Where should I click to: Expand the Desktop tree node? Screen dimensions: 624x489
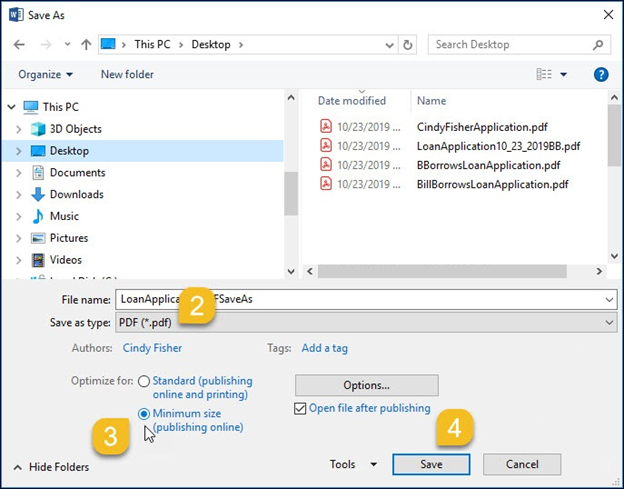click(18, 151)
